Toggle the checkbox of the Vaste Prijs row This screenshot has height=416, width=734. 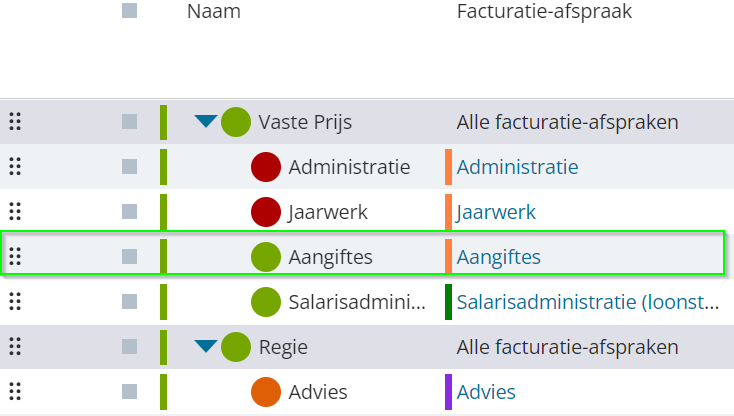click(130, 122)
